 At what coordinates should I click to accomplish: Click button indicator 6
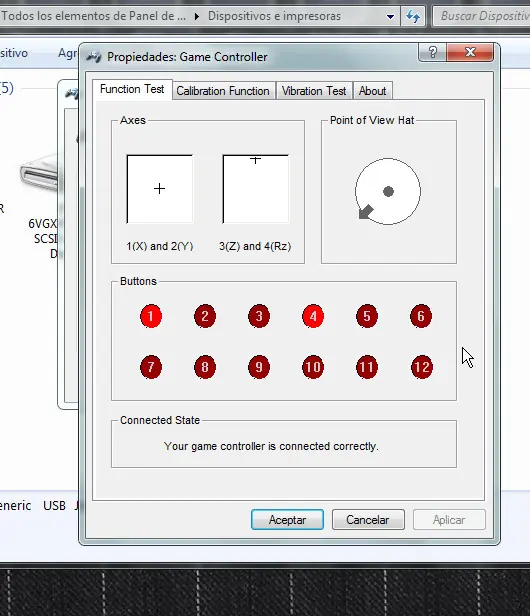421,316
